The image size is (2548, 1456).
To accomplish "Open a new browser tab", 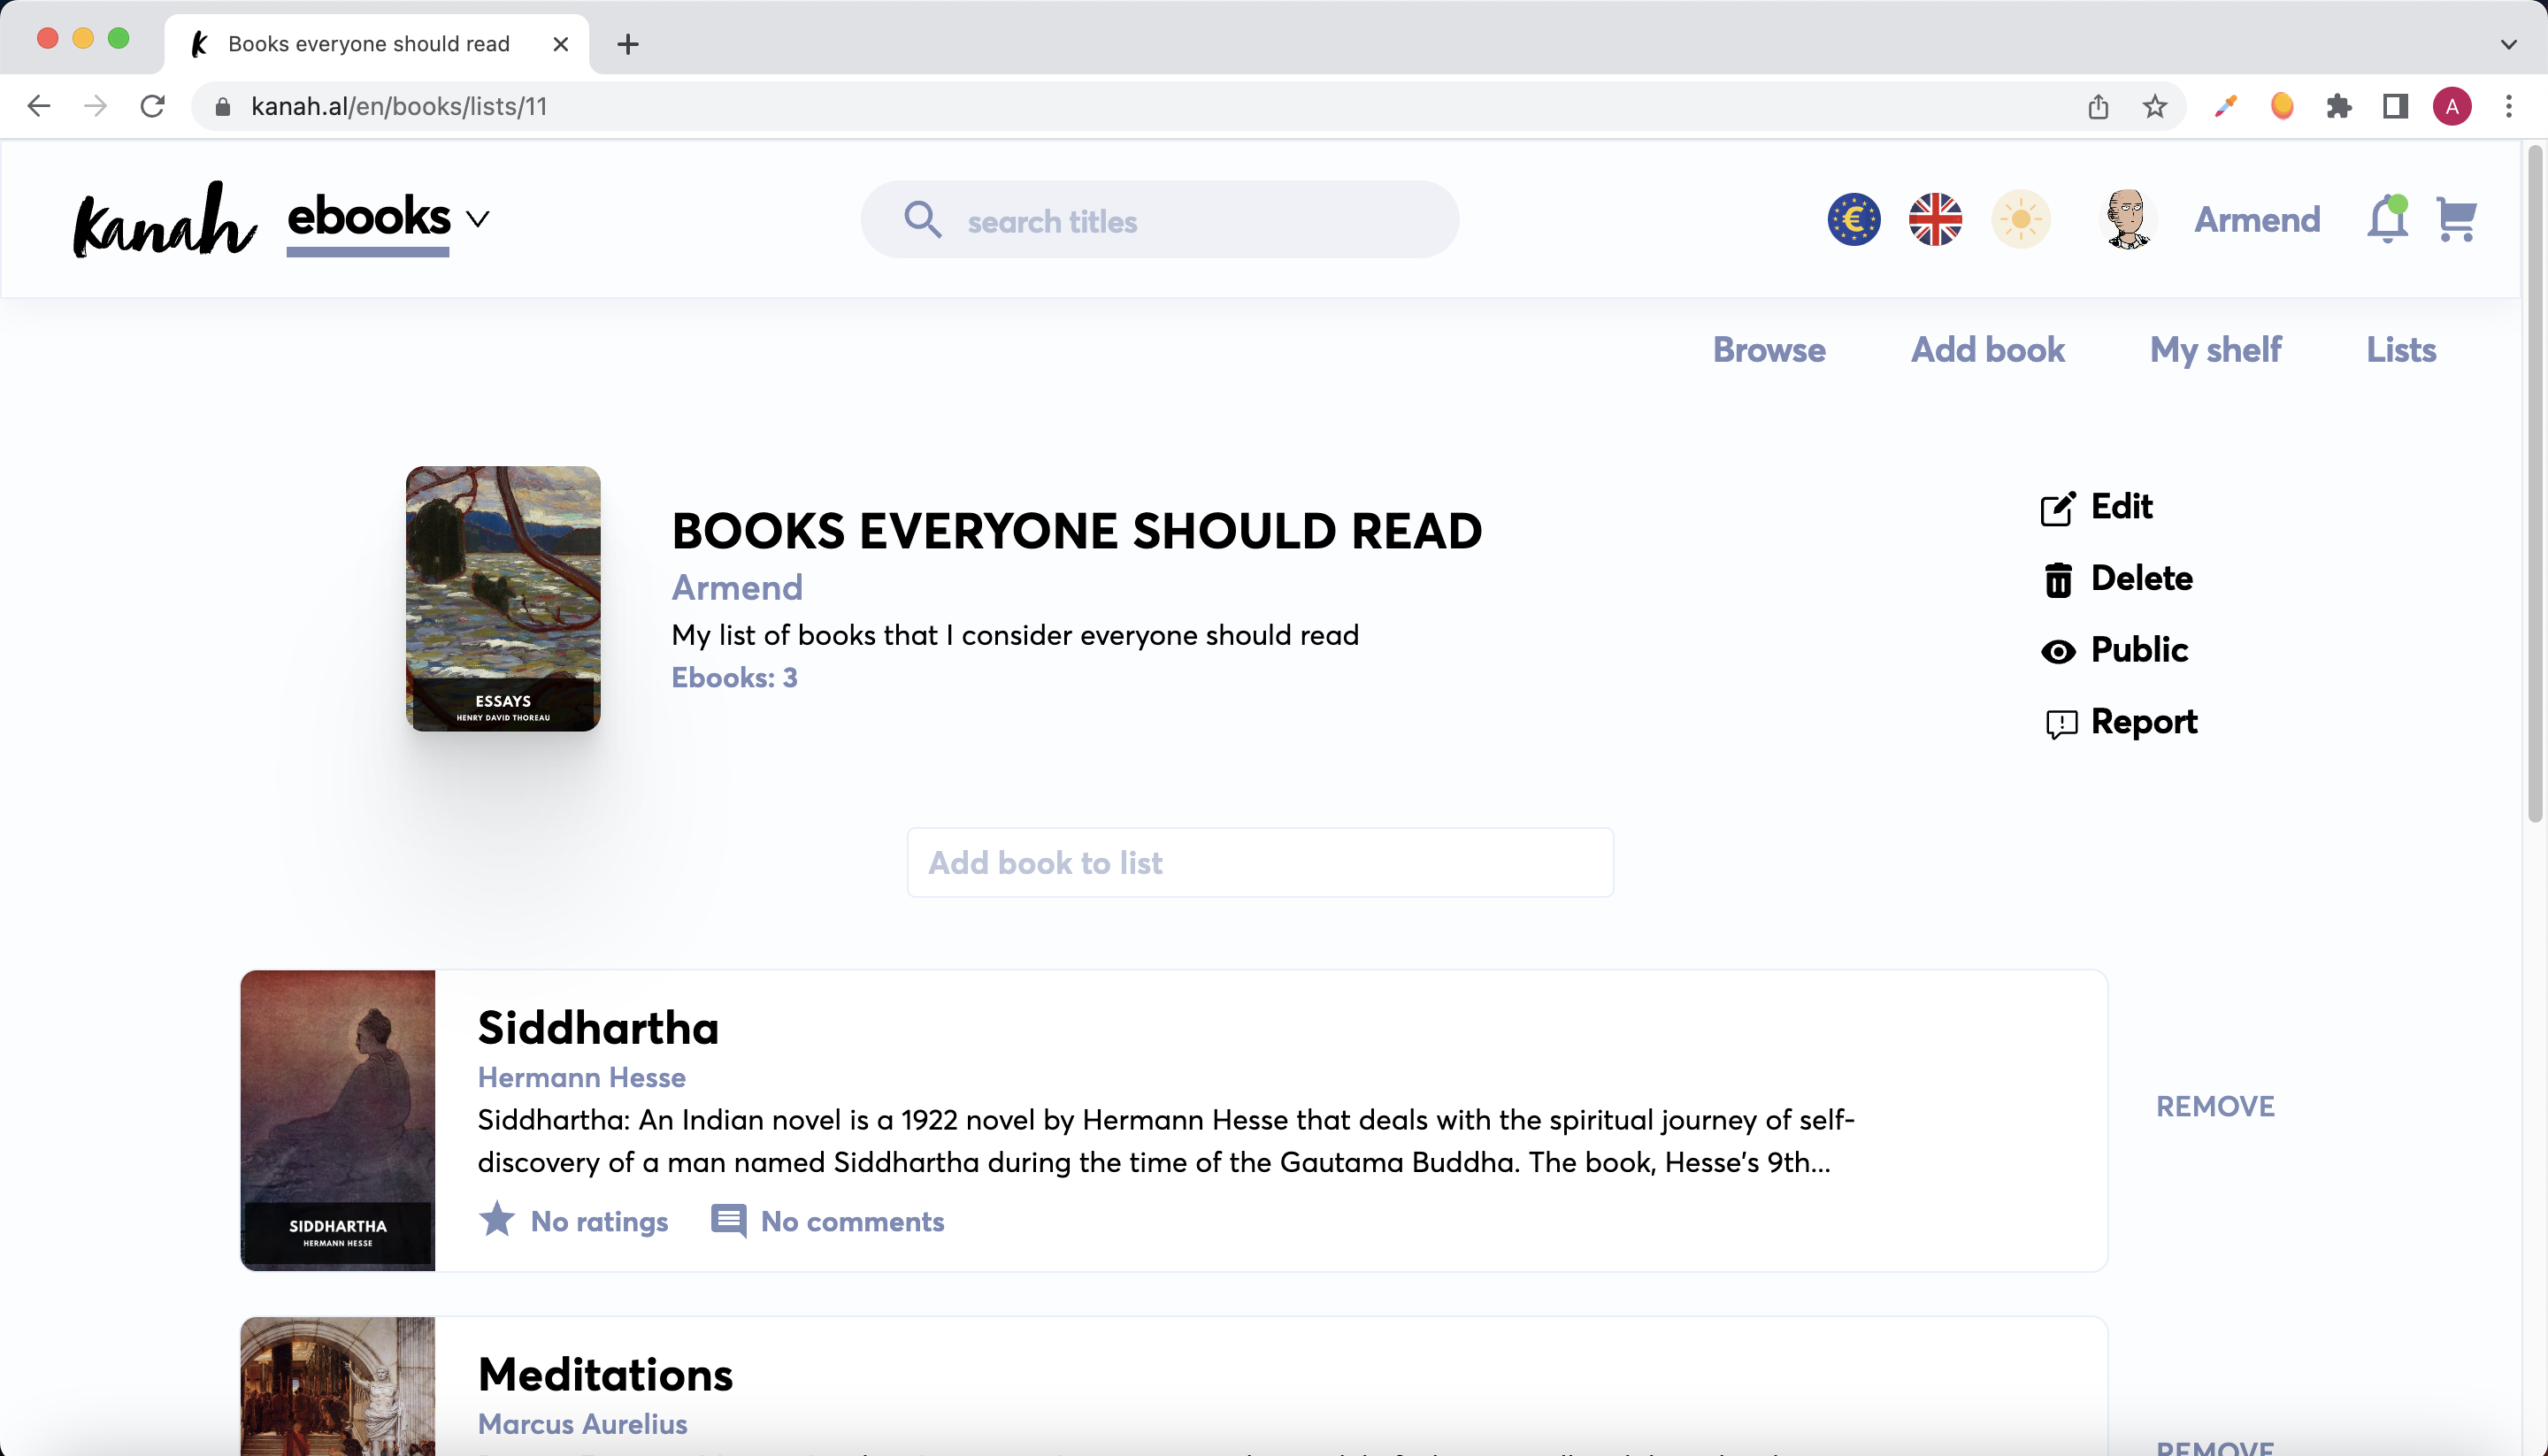I will pyautogui.click(x=627, y=44).
